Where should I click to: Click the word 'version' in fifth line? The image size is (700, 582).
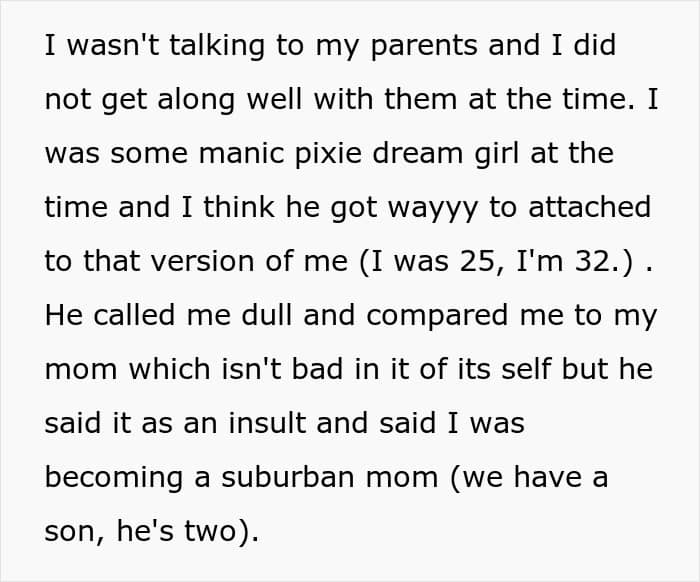(x=202, y=262)
